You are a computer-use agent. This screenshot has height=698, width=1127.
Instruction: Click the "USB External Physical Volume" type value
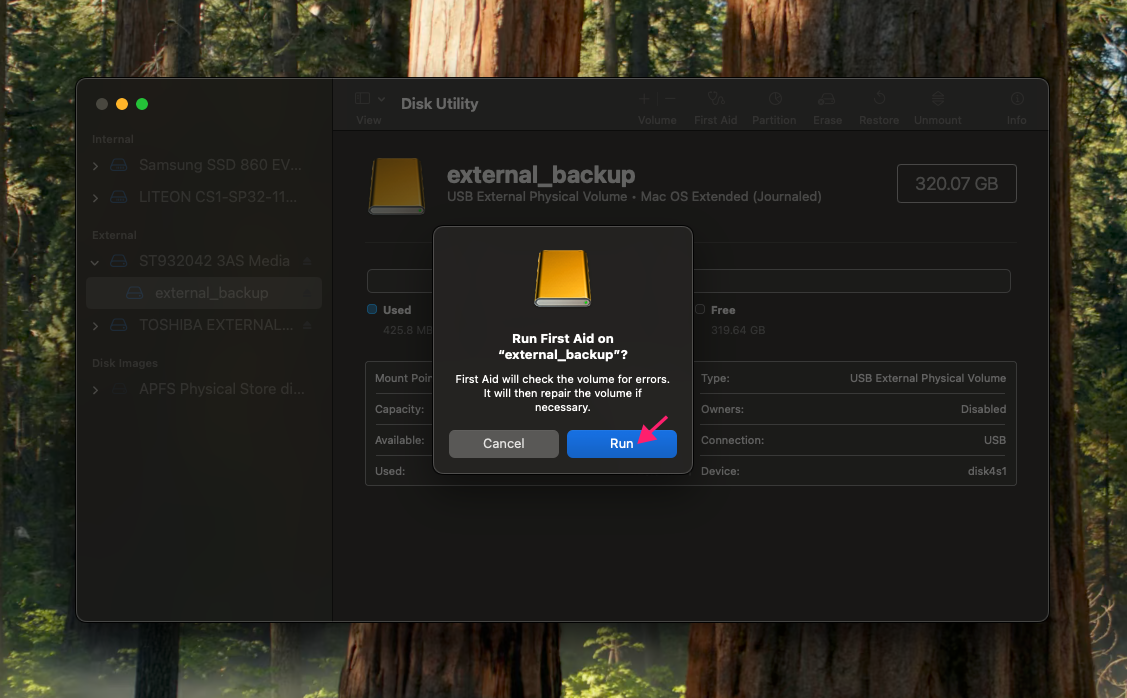click(928, 378)
